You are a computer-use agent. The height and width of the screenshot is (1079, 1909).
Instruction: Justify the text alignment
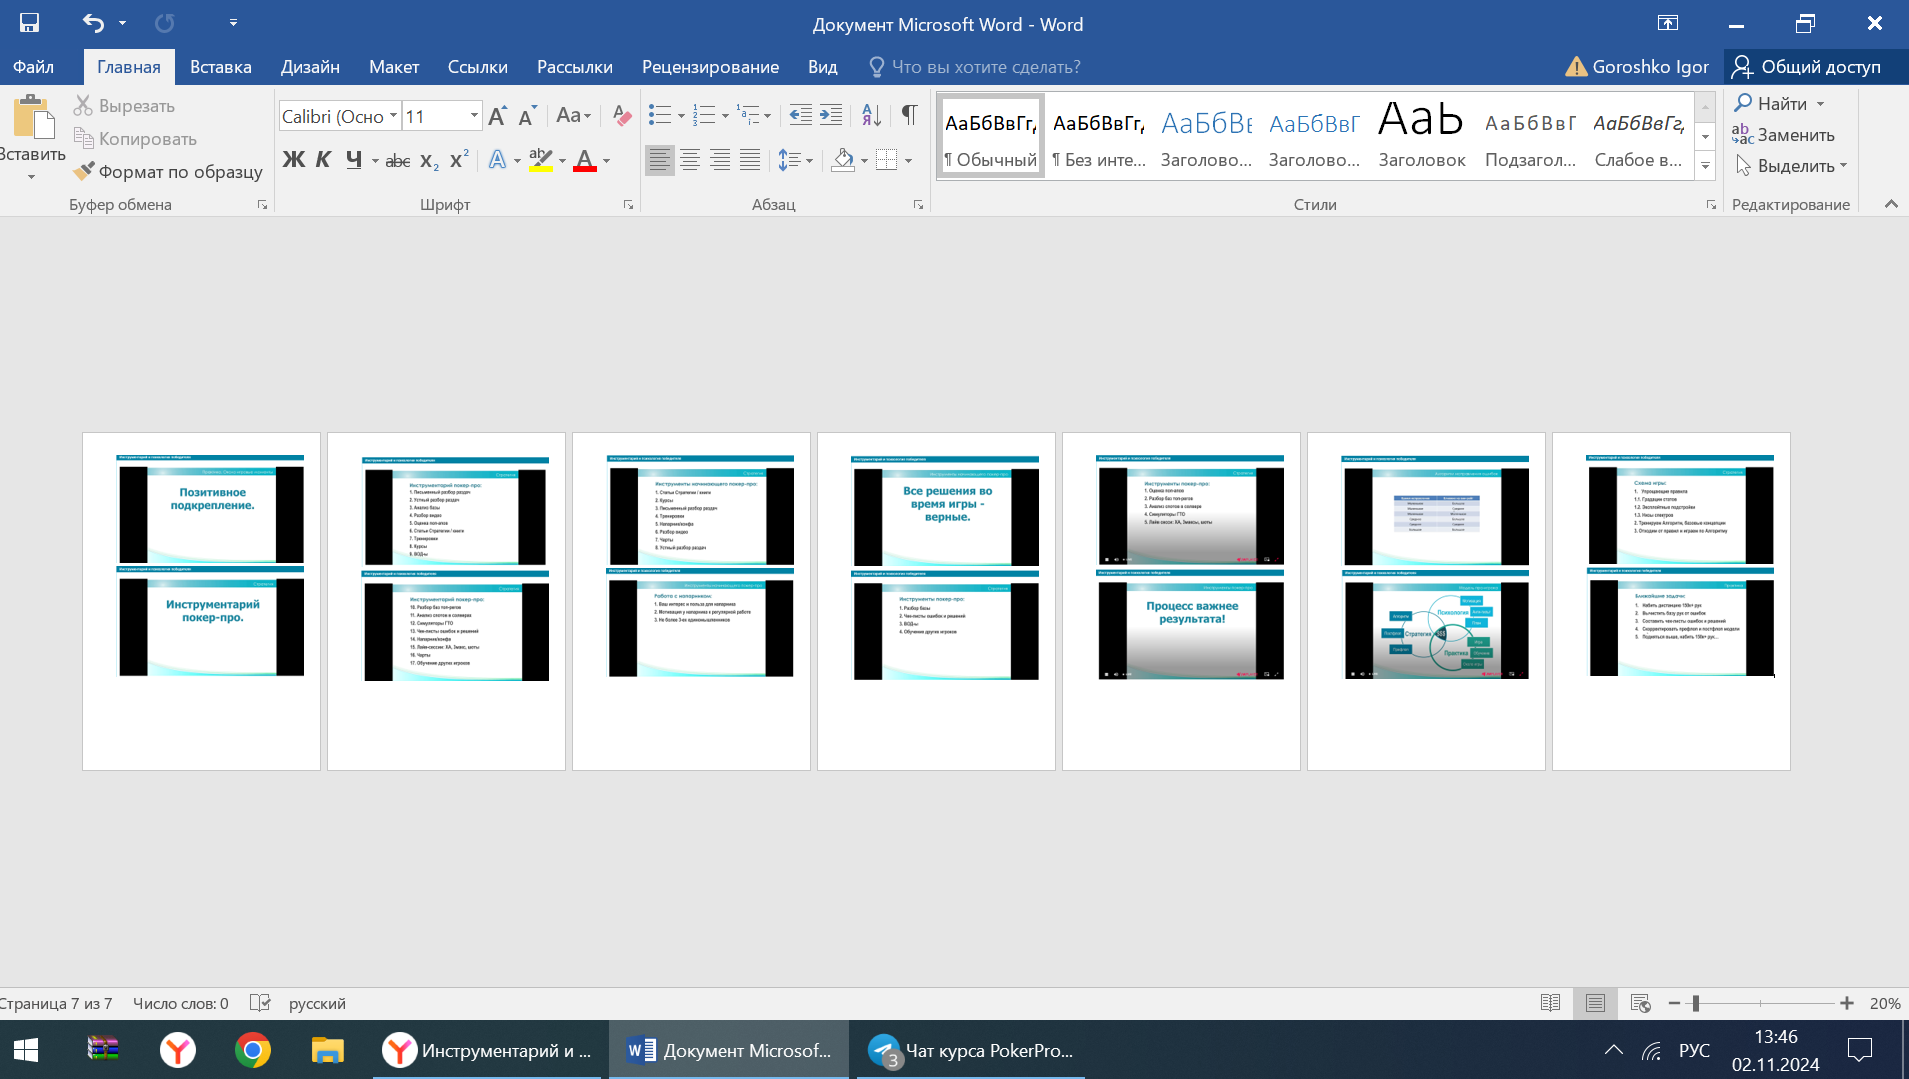pyautogui.click(x=750, y=160)
